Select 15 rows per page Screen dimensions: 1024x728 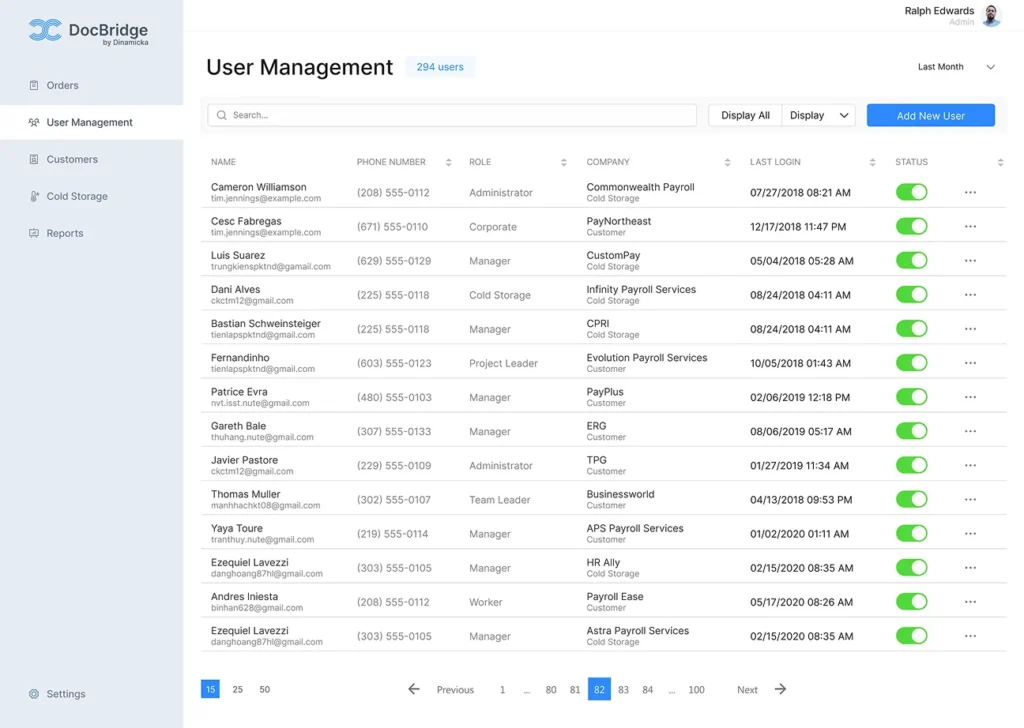(x=210, y=689)
